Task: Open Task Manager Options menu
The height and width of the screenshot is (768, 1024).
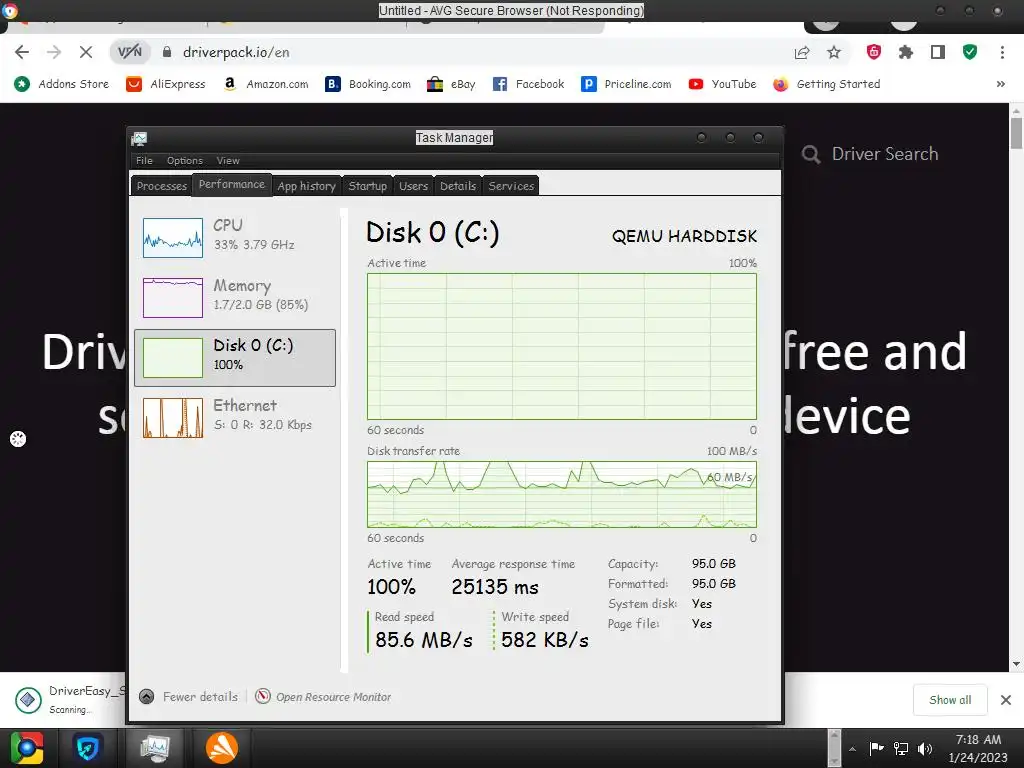Action: 185,161
